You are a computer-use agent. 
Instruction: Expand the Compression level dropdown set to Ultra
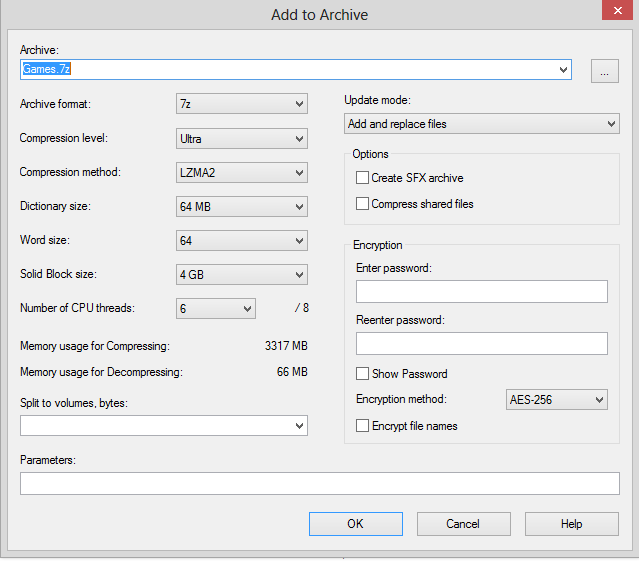242,139
